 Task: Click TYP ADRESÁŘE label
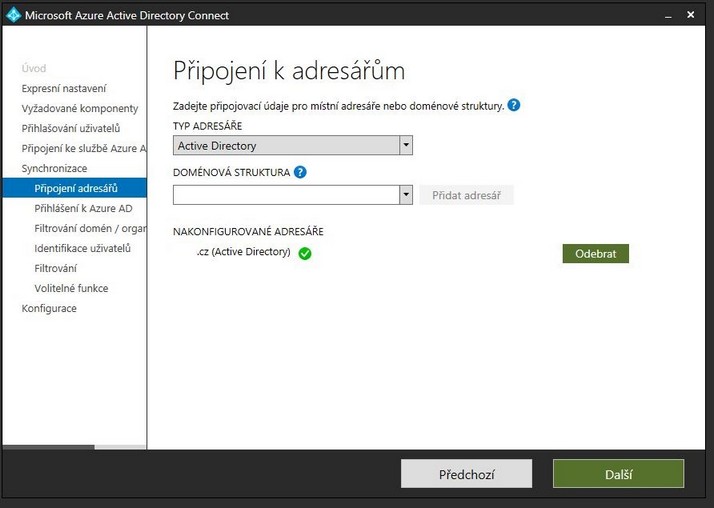208,126
